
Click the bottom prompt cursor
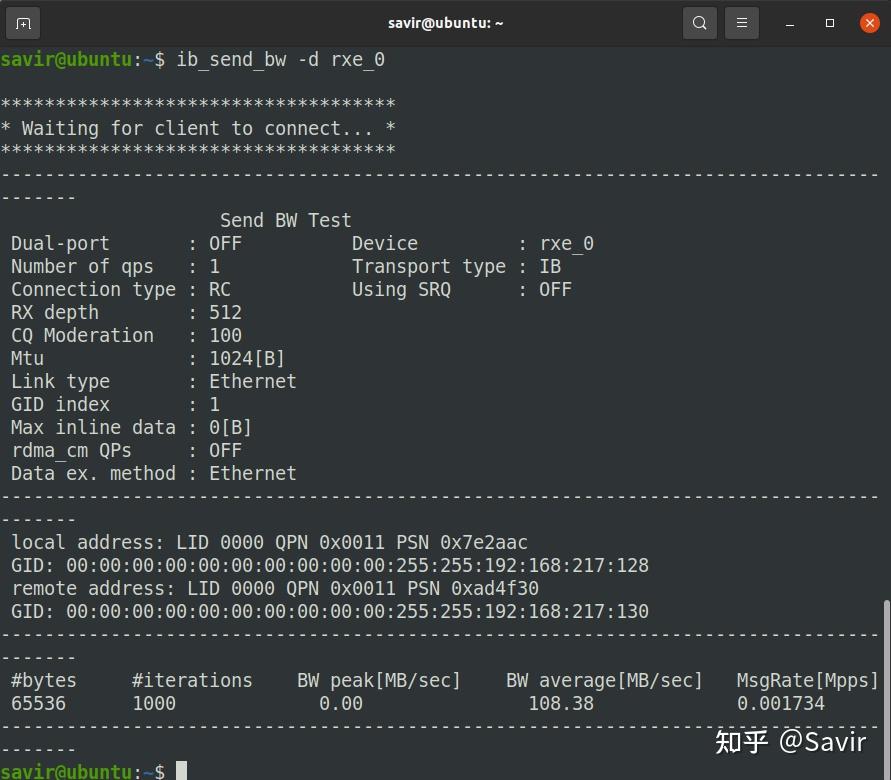coord(181,771)
